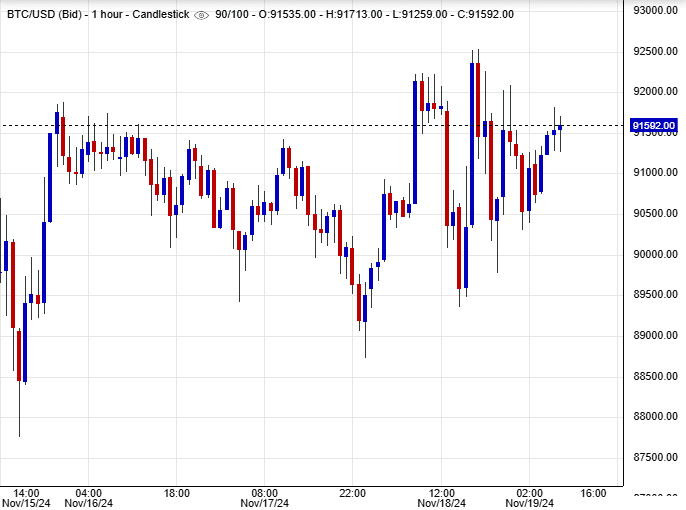Click the 90000.00 price axis label

(655, 254)
